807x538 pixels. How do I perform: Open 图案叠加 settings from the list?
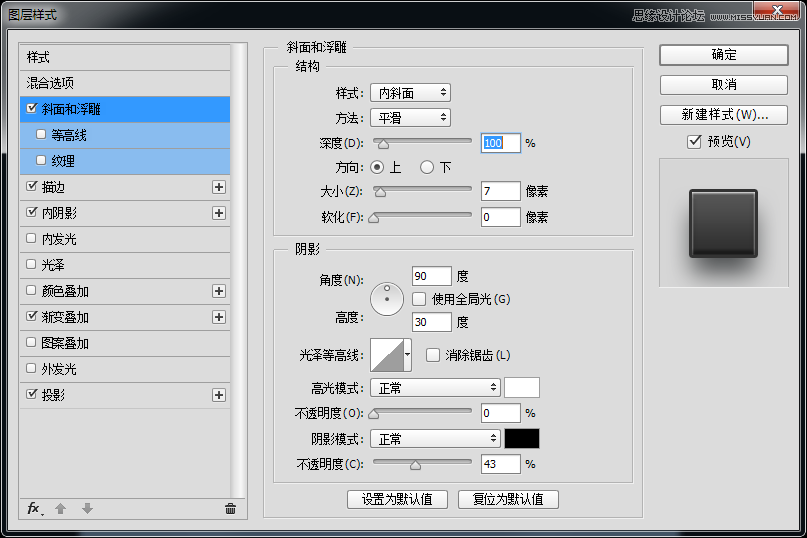125,343
